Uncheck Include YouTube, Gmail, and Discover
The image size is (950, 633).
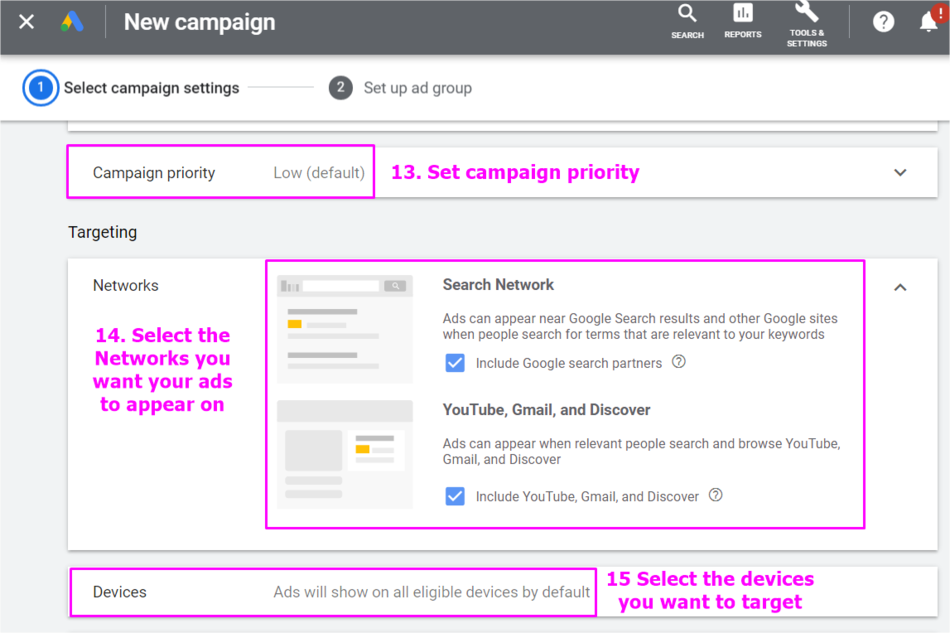[x=455, y=496]
